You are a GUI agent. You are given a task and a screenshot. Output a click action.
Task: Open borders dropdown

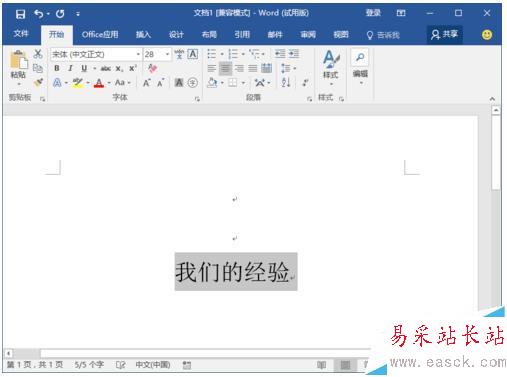coord(243,83)
